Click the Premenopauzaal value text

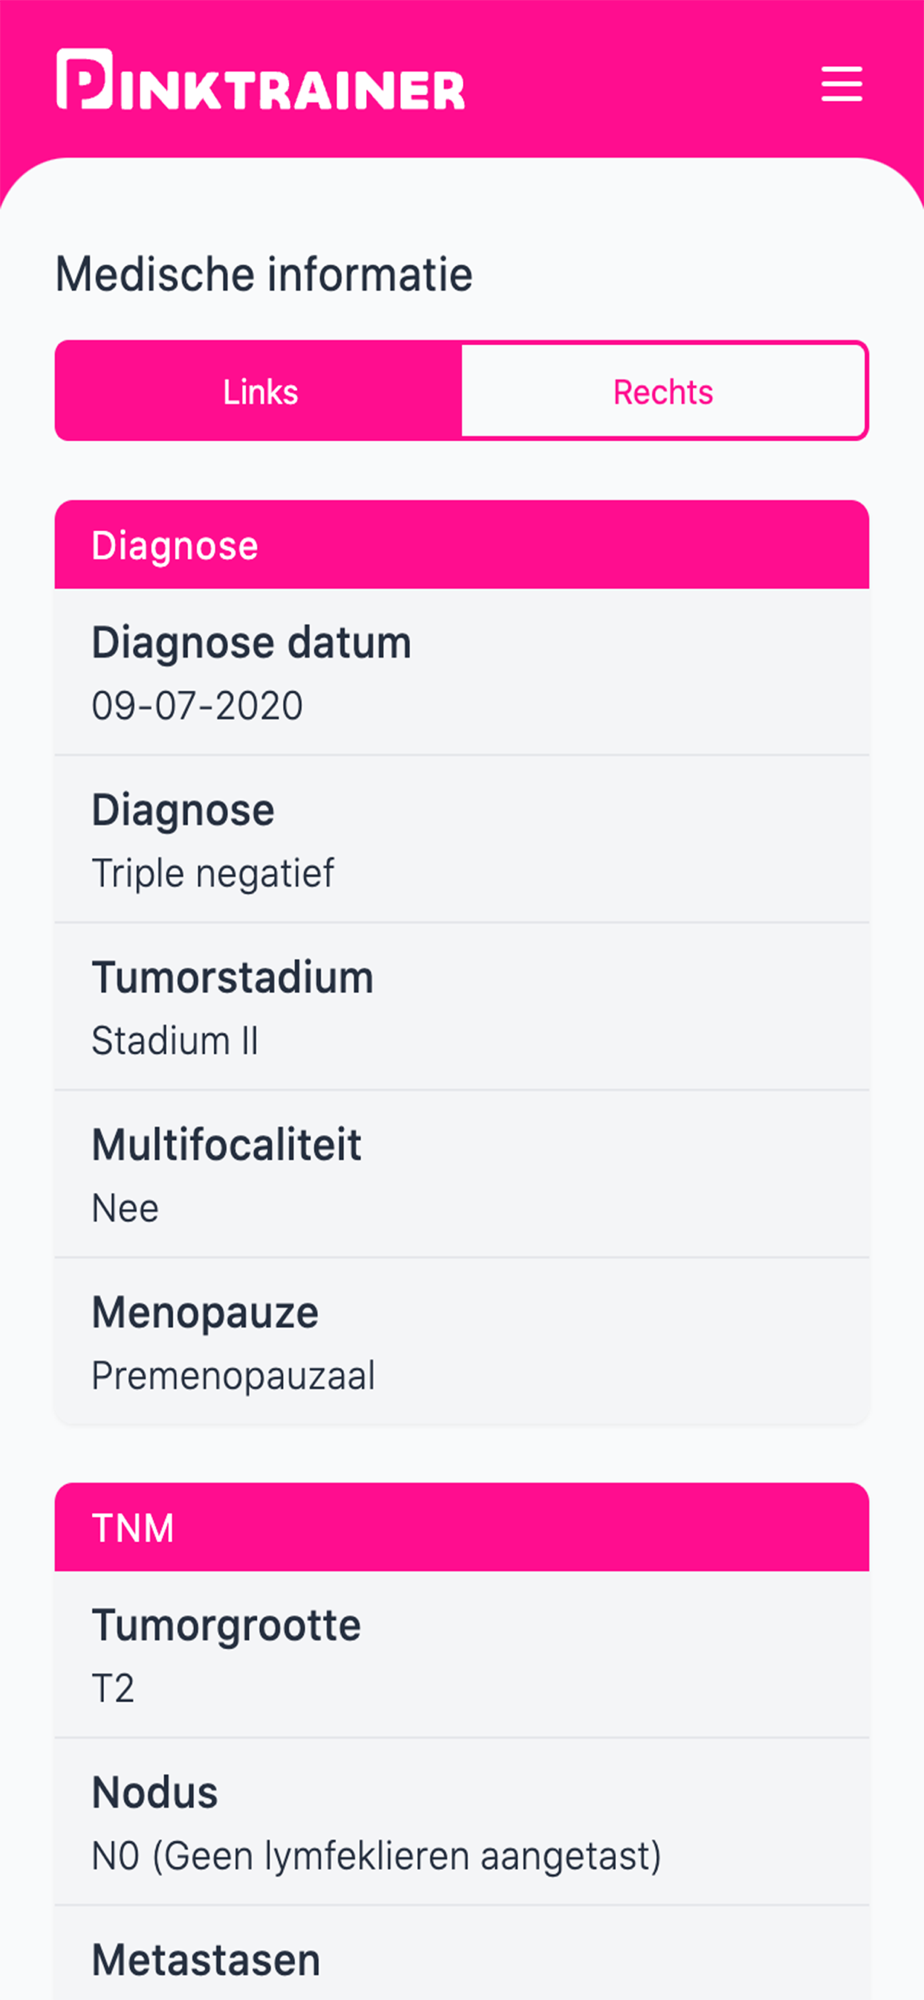[x=233, y=1376]
